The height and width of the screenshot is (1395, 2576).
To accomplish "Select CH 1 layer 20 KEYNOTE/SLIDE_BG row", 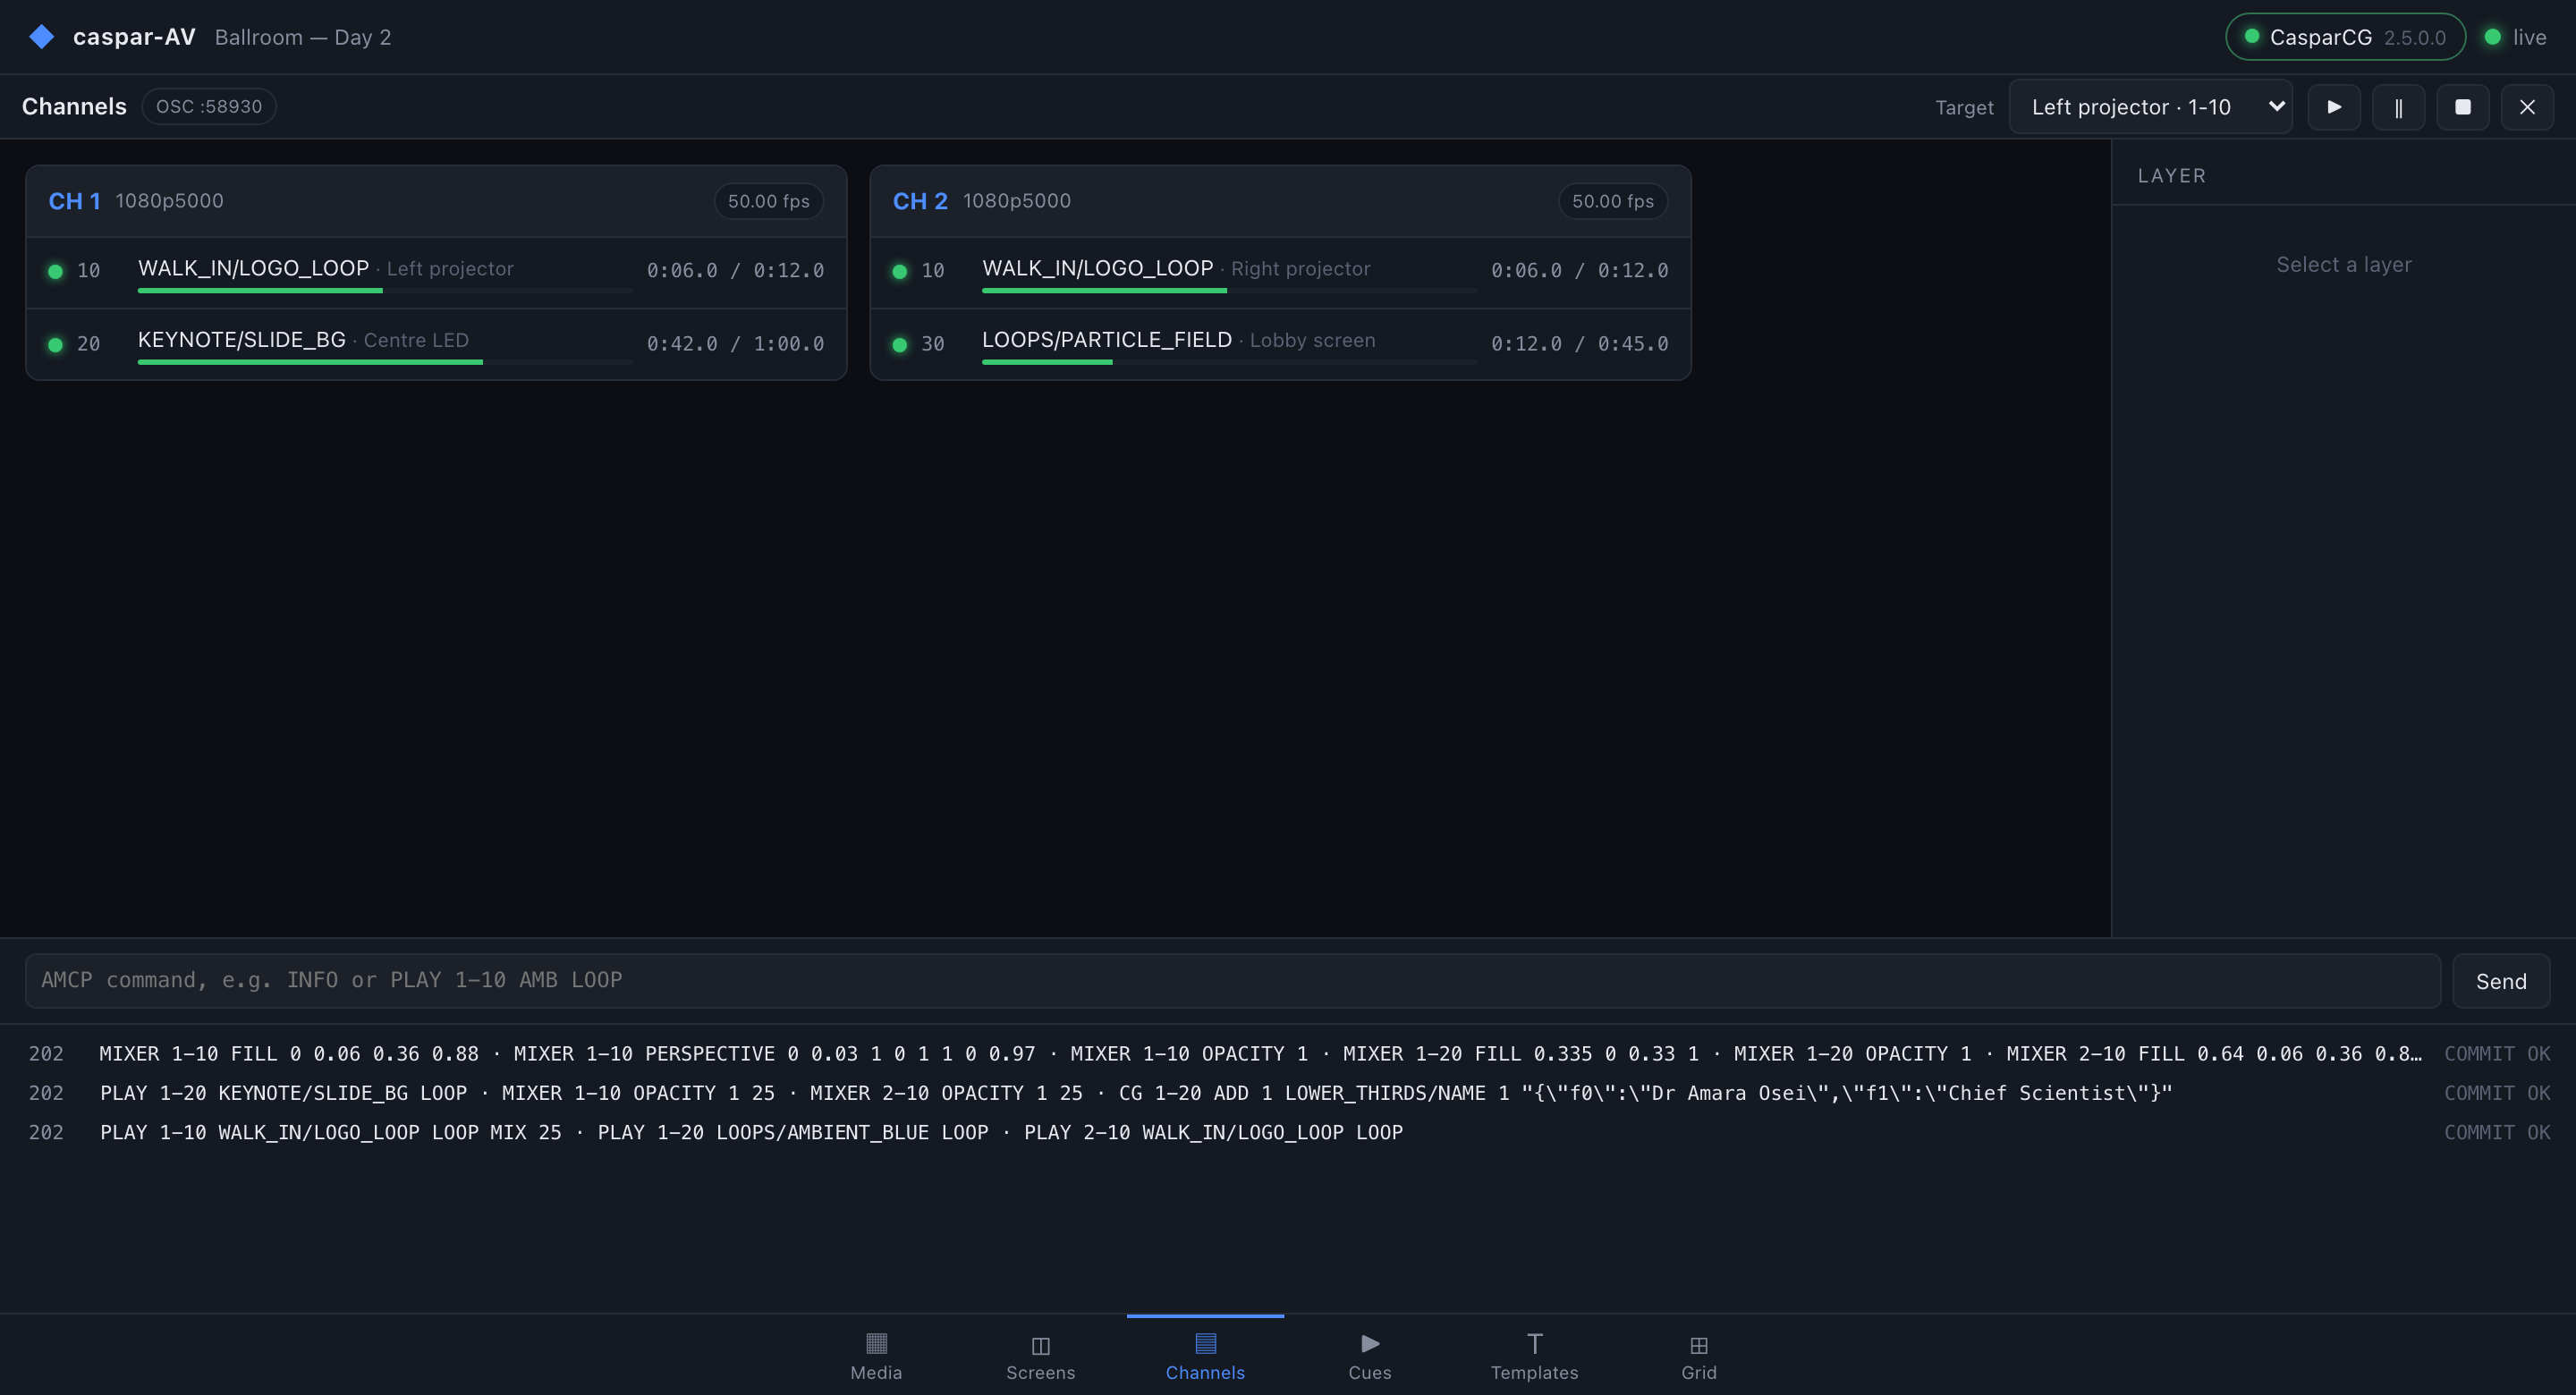I will click(x=436, y=344).
